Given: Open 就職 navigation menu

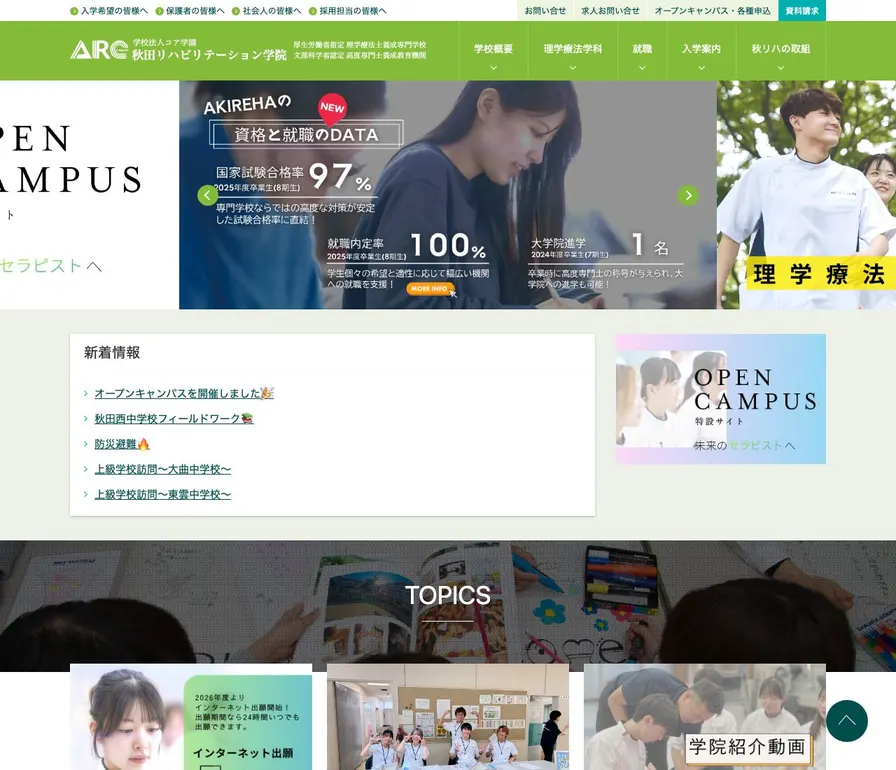Looking at the screenshot, I should coord(642,49).
